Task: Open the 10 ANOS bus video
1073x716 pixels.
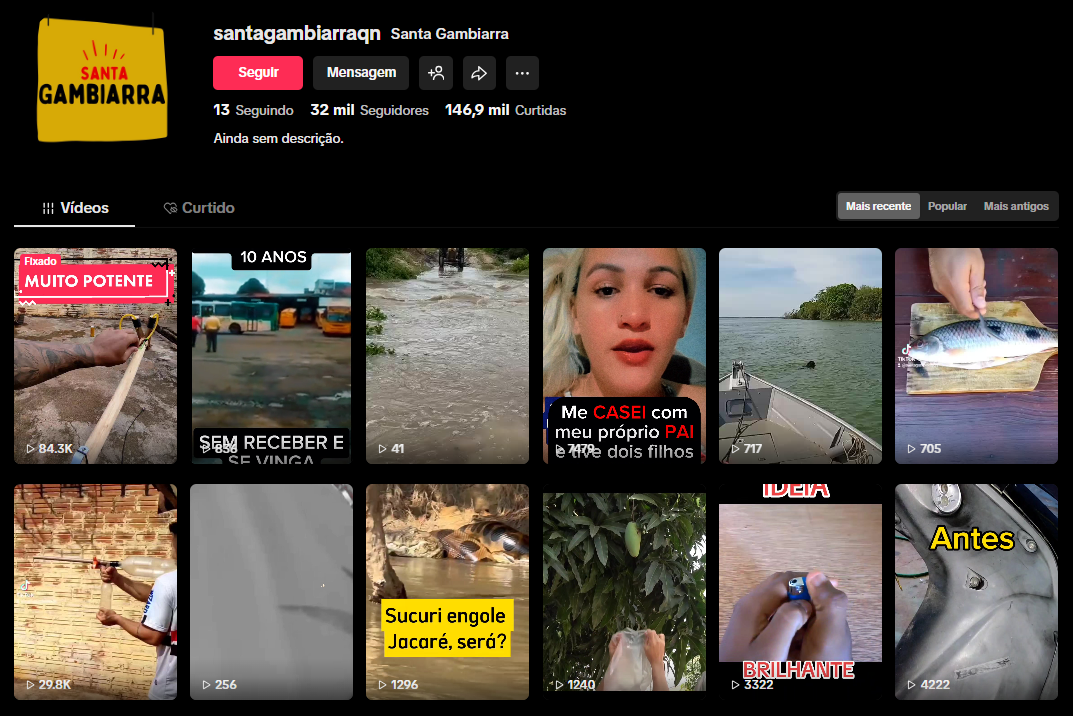Action: tap(272, 356)
